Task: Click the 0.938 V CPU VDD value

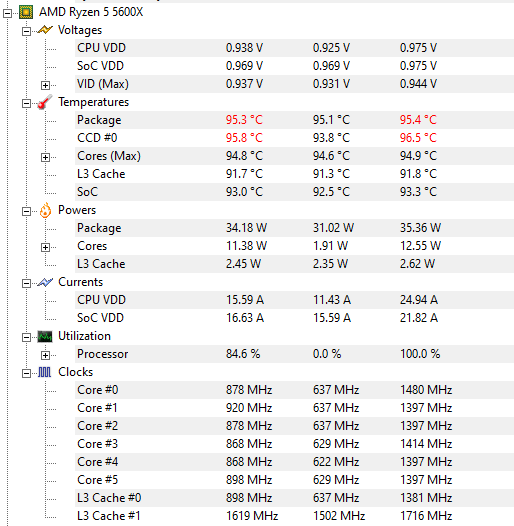Action: coord(244,48)
